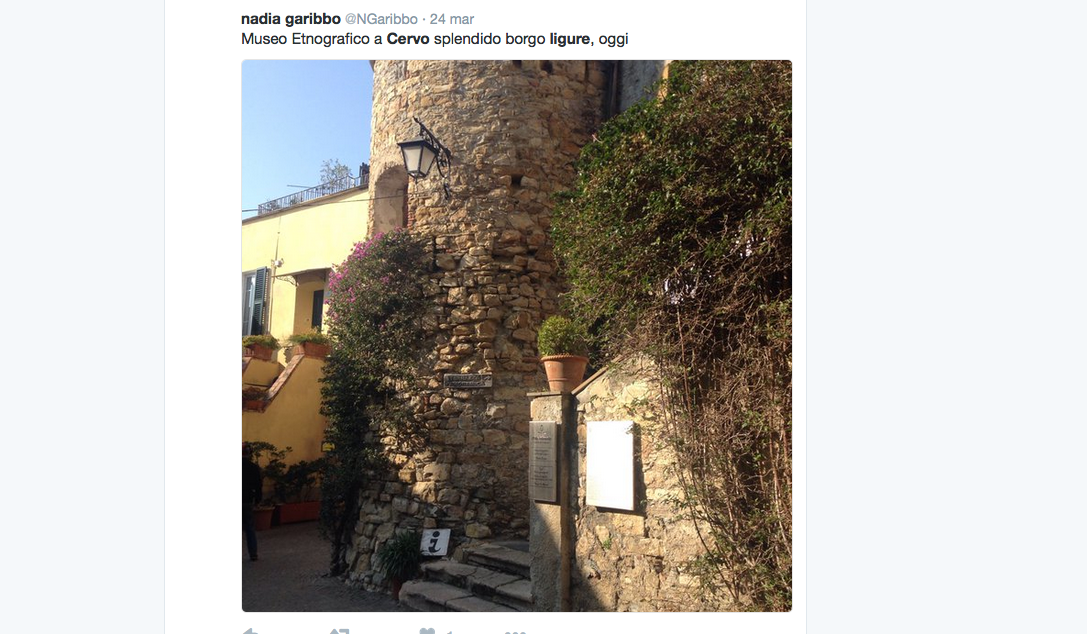Click the bold word Cervo in tweet
This screenshot has height=634, width=1087.
tap(408, 39)
